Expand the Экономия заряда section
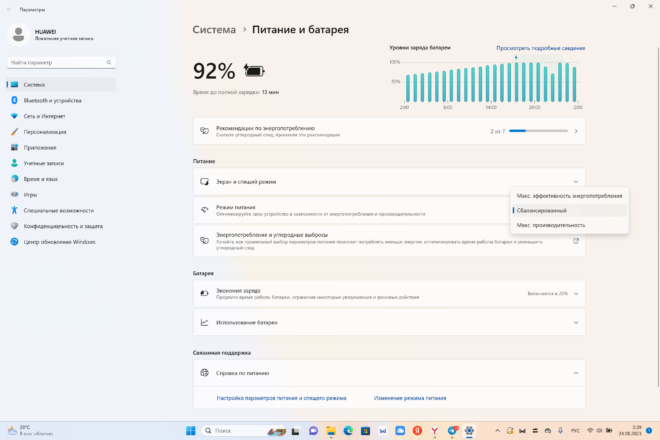This screenshot has width=660, height=440. (x=389, y=293)
